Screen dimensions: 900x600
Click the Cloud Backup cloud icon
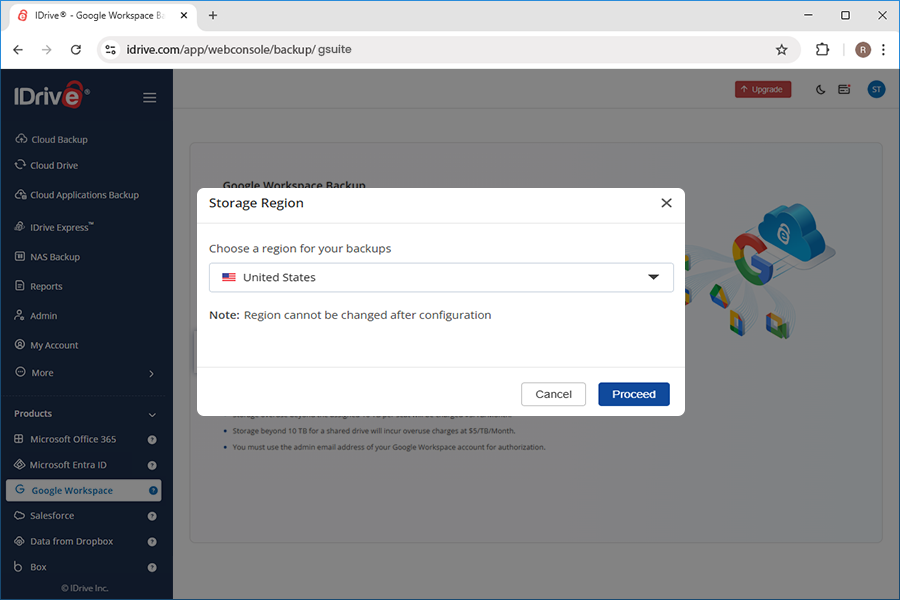click(21, 138)
